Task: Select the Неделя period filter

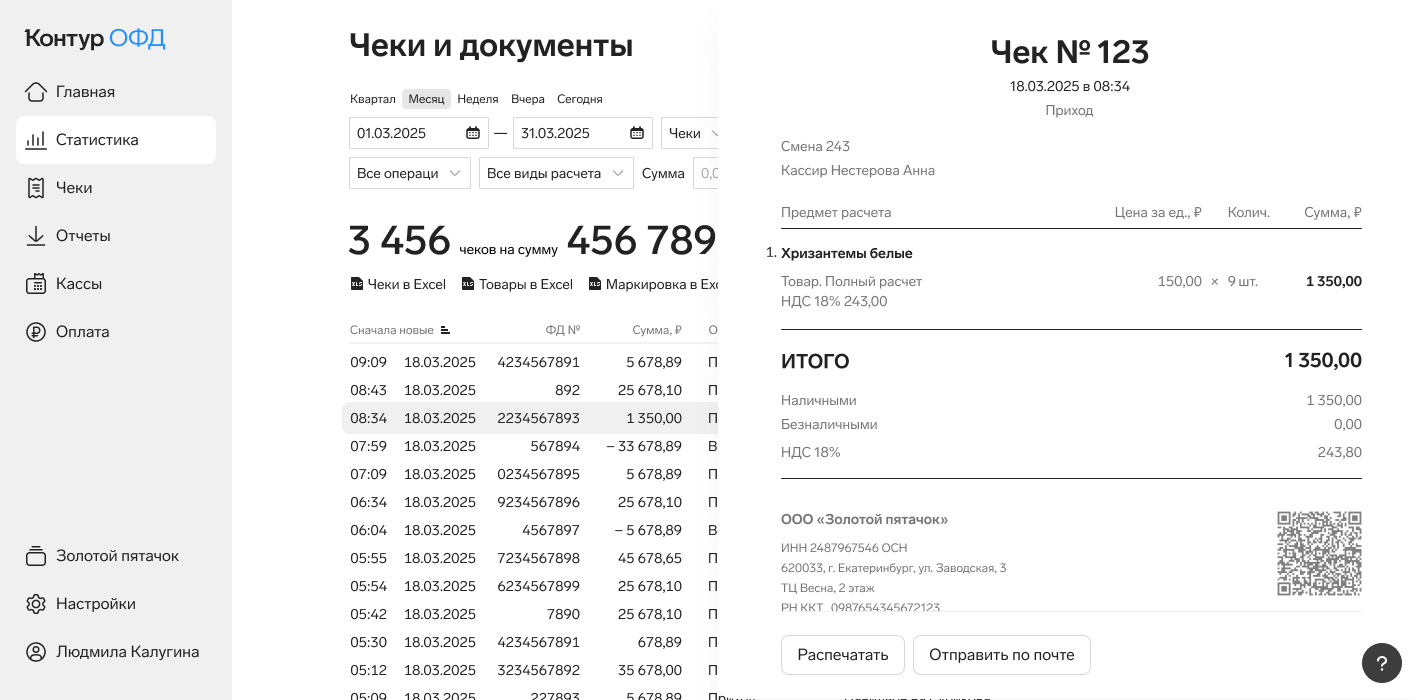Action: (x=478, y=99)
